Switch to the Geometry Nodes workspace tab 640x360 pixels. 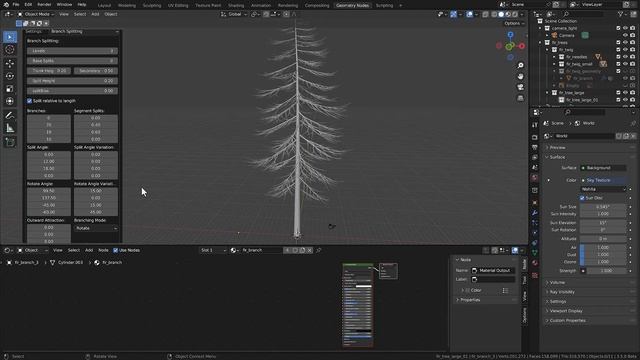point(352,5)
